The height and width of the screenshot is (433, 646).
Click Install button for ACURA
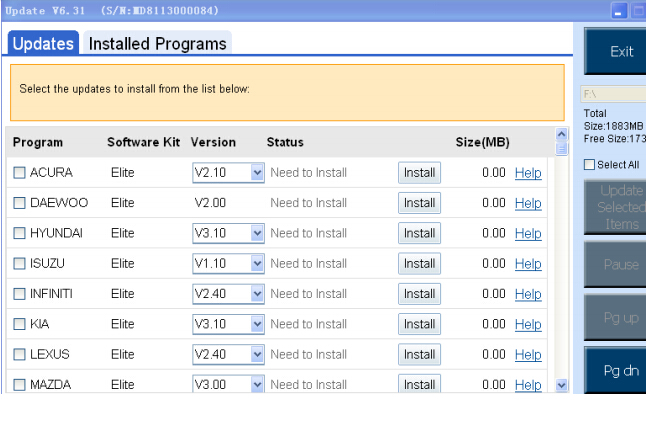[419, 172]
